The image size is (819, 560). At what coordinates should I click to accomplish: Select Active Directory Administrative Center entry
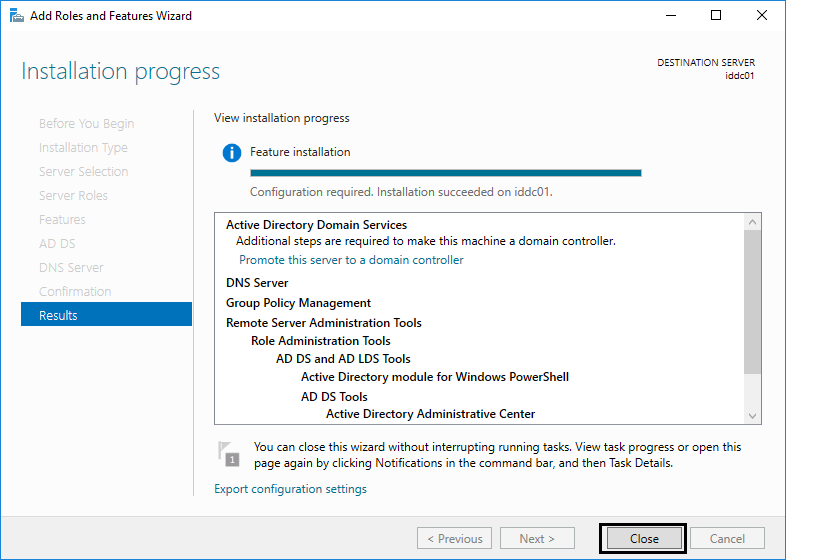pos(430,414)
